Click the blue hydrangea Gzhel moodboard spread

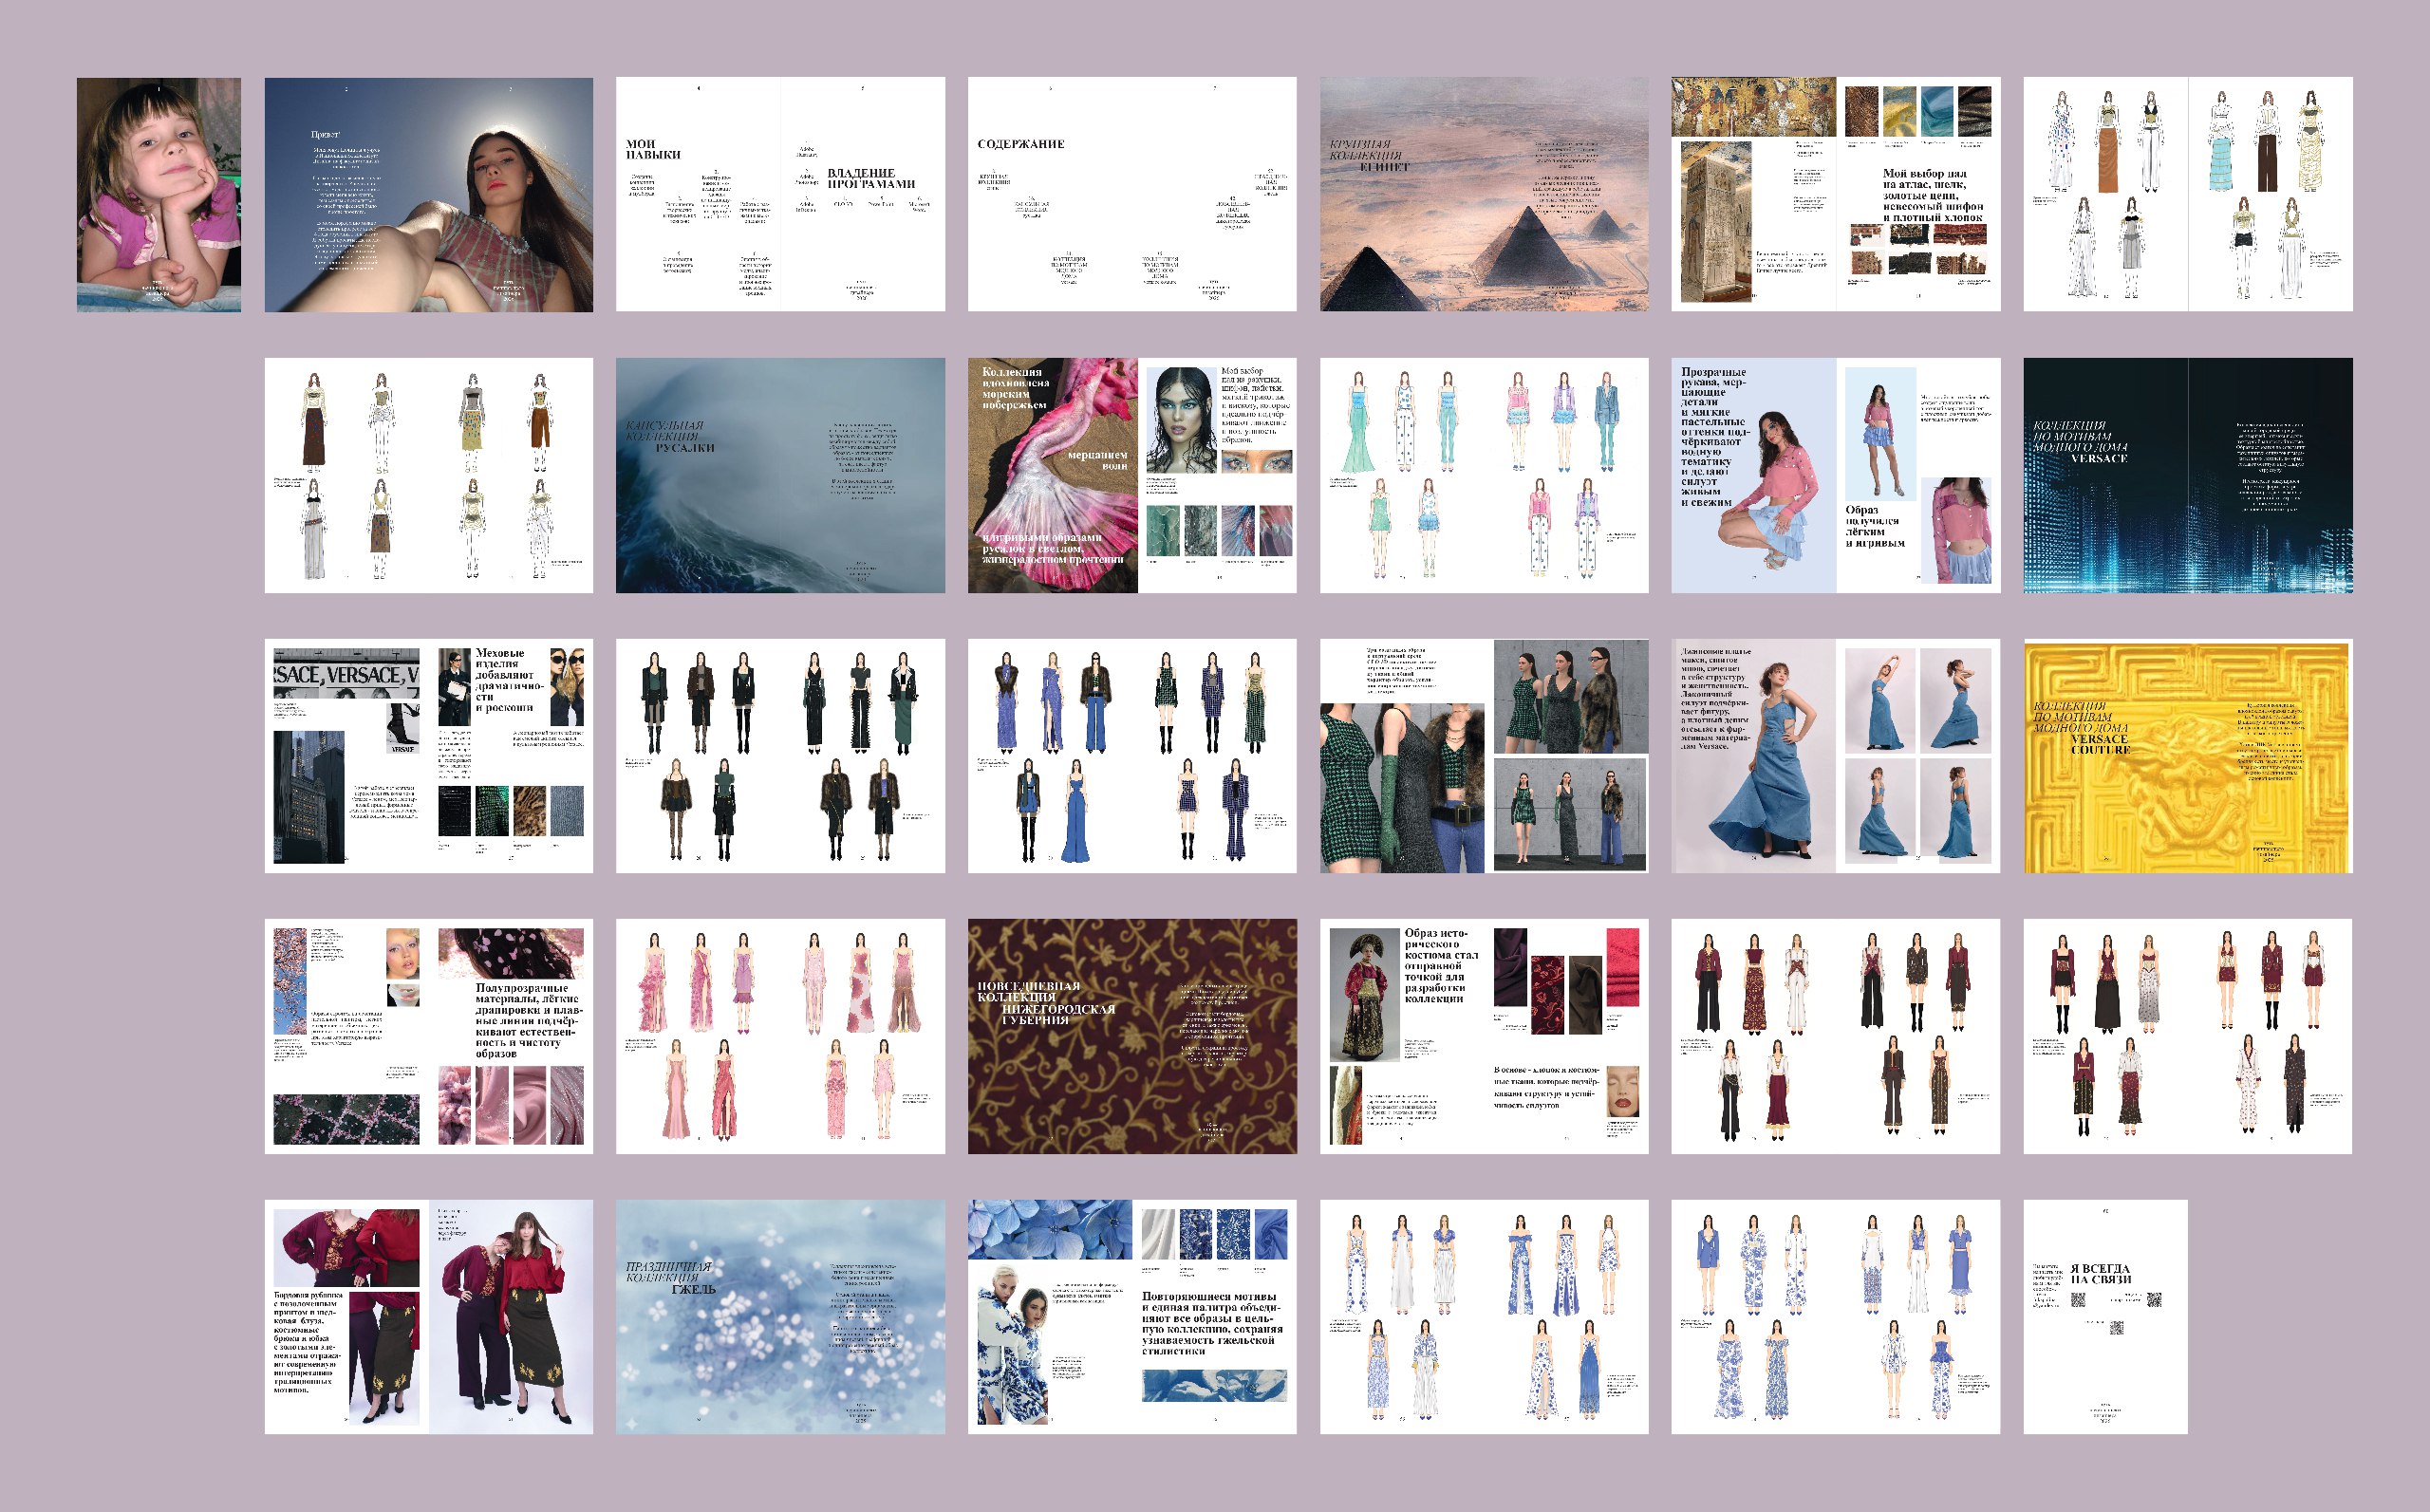pos(1131,1317)
